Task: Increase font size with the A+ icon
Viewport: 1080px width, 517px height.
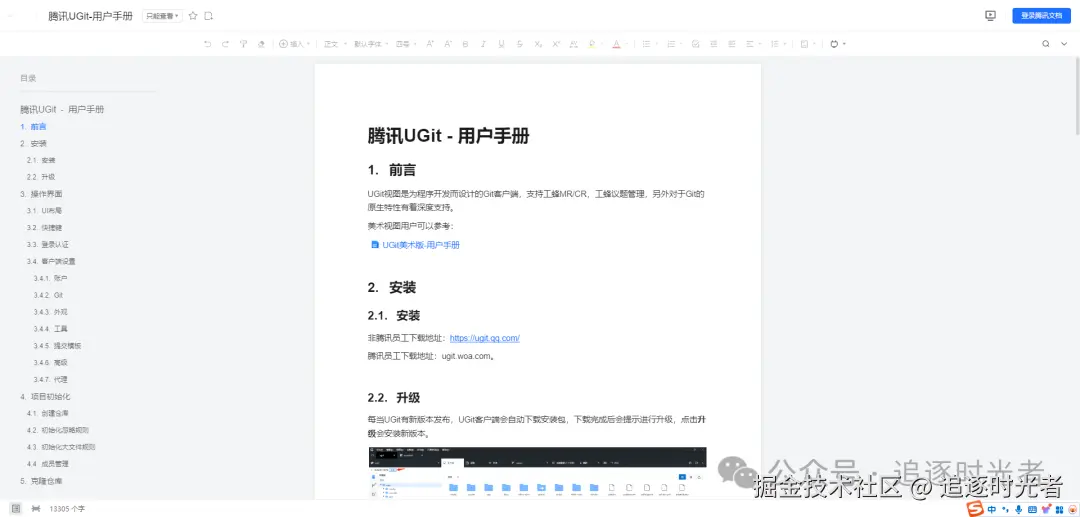Action: [x=430, y=44]
